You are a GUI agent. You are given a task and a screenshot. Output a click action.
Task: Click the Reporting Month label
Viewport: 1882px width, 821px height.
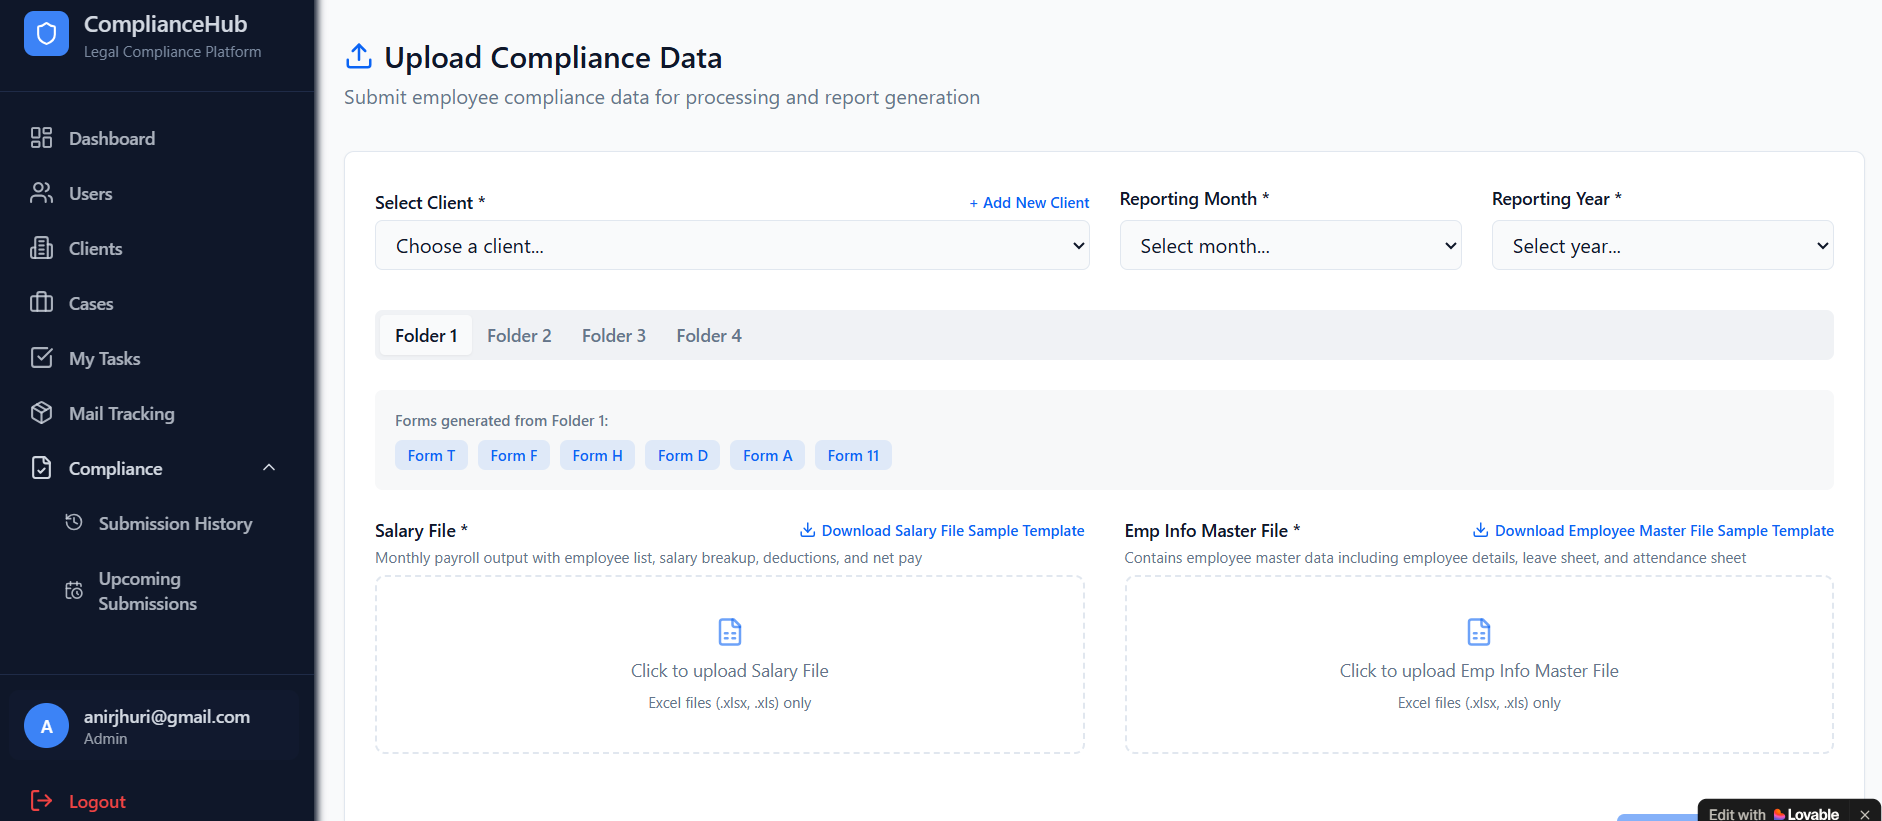tap(1194, 199)
